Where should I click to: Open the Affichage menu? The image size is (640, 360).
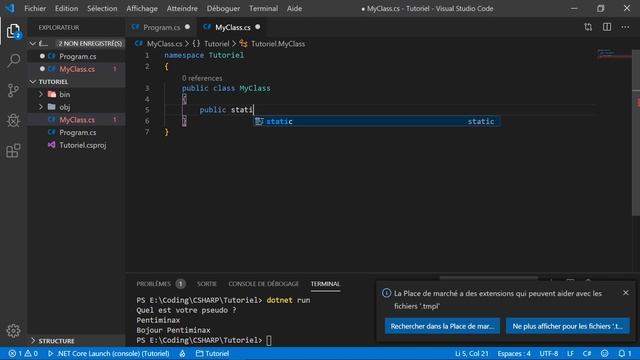point(142,8)
